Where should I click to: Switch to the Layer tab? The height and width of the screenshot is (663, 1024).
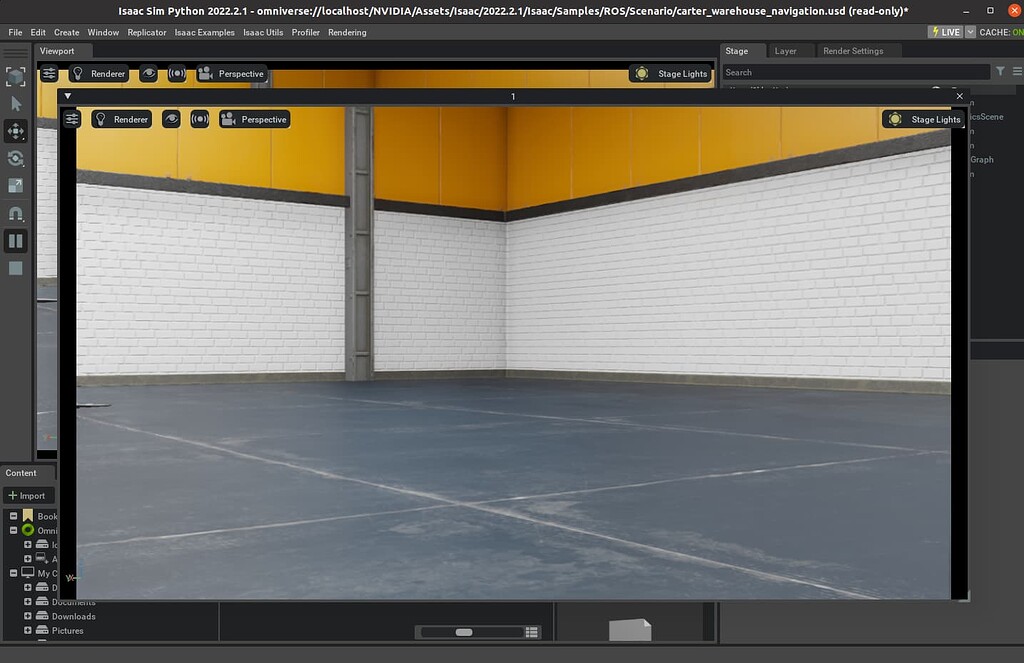pyautogui.click(x=789, y=50)
